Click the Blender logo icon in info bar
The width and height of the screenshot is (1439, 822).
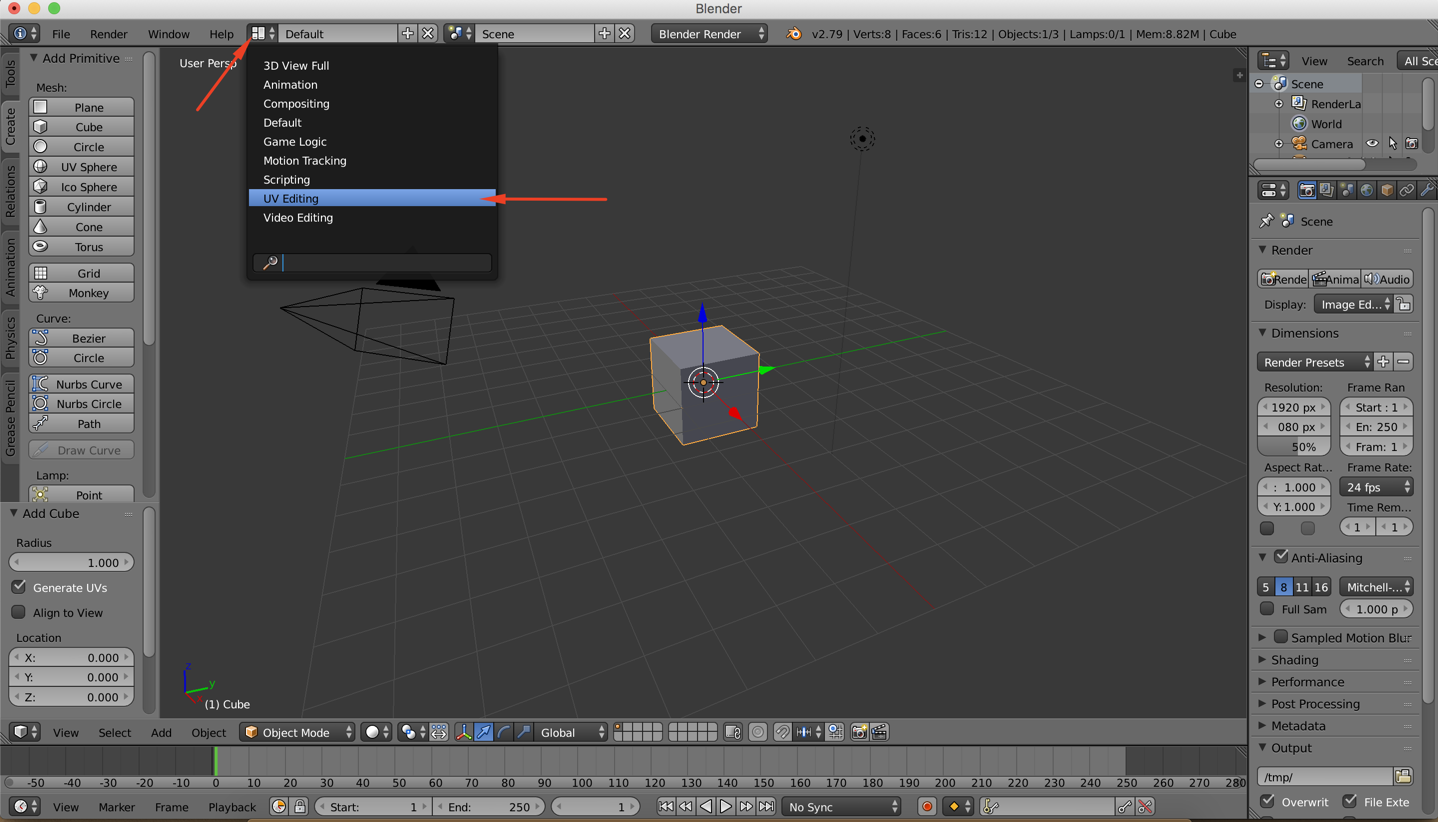coord(794,33)
